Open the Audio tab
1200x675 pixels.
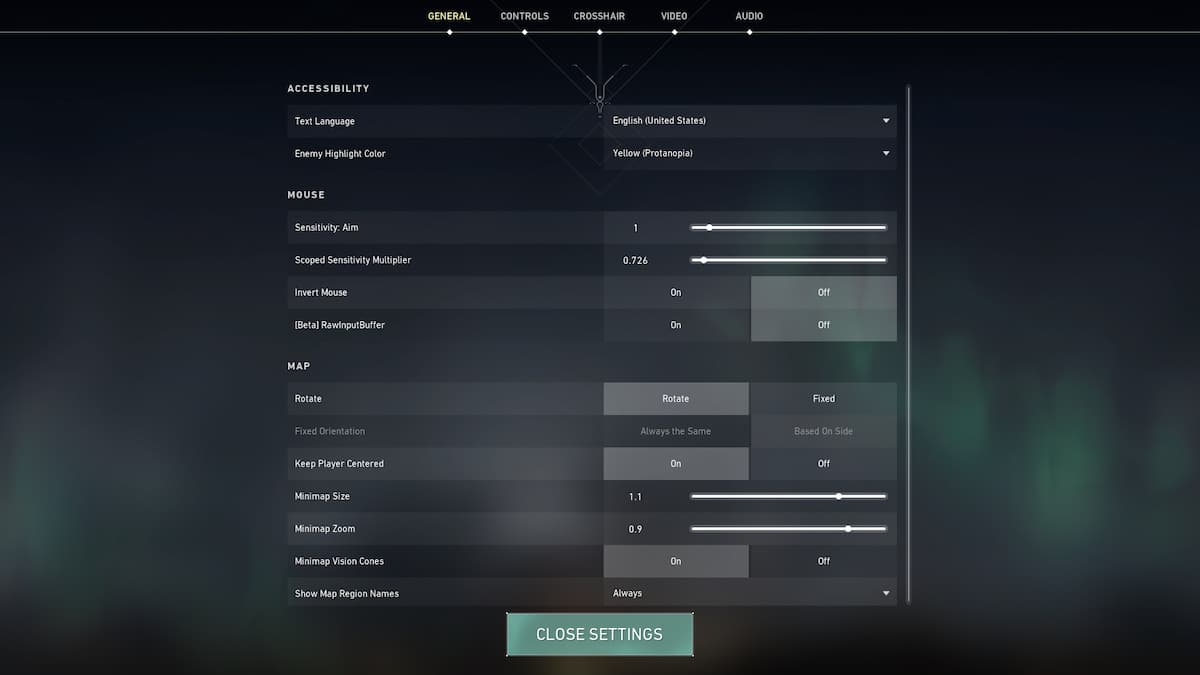click(749, 16)
